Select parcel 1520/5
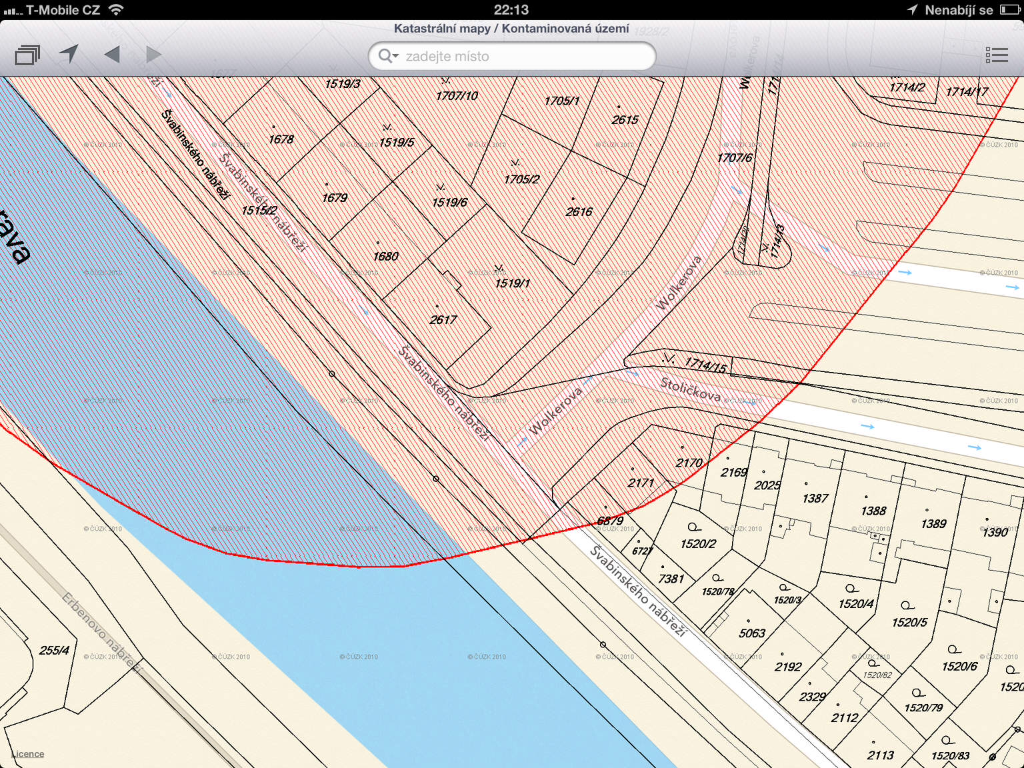Viewport: 1024px width, 768px height. [x=910, y=622]
